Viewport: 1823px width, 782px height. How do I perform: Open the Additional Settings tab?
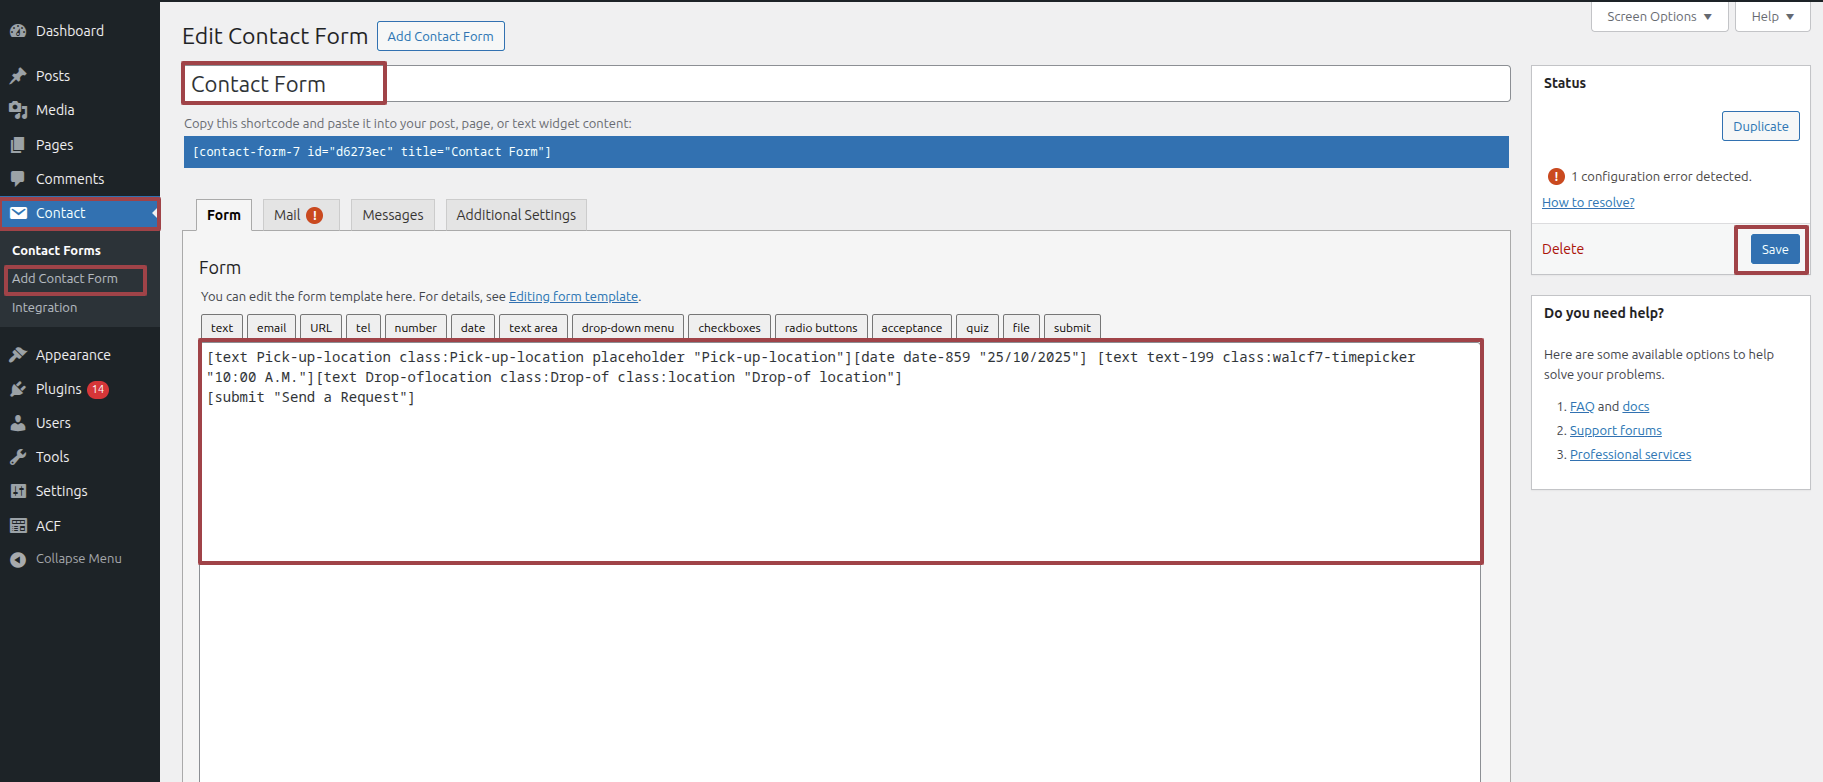pyautogui.click(x=516, y=215)
